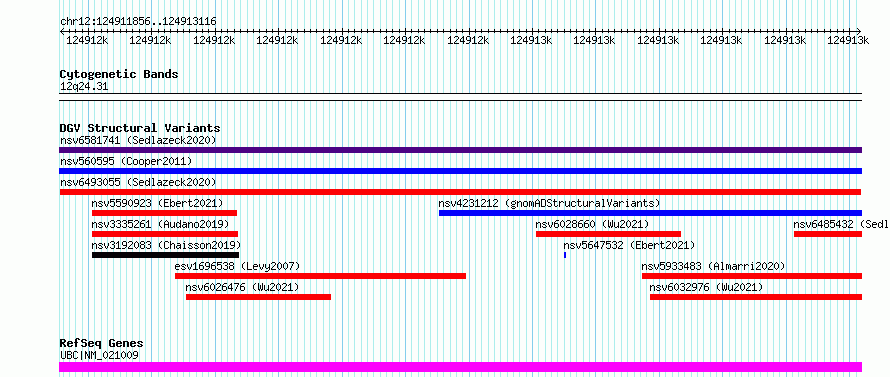890x377 pixels.
Task: Select the red nsv3335261 variant bar
Action: (165, 234)
